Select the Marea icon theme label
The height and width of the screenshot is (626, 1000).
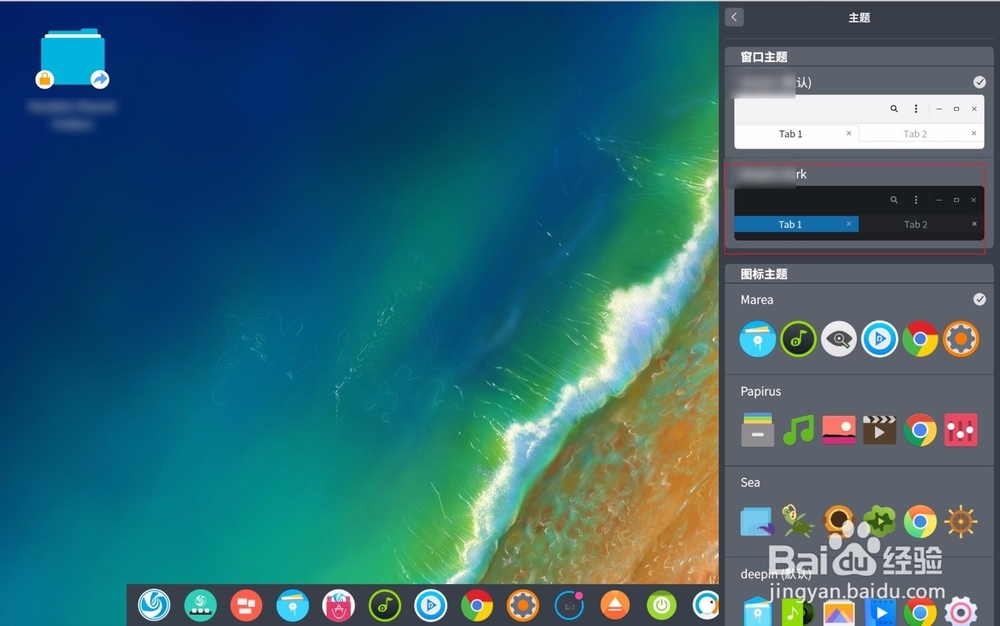click(757, 300)
